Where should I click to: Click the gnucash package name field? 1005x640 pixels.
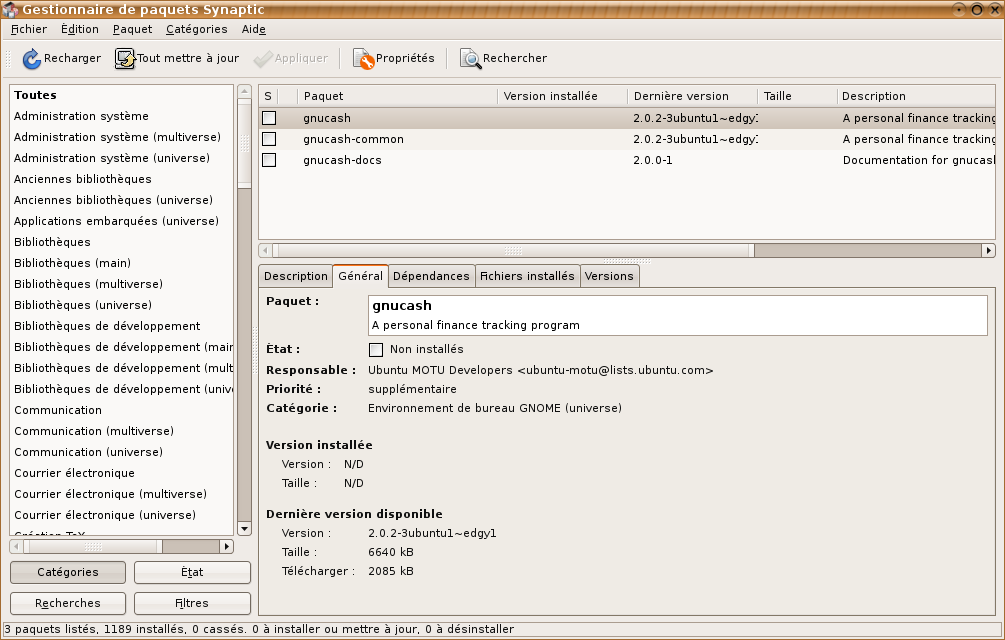677,315
